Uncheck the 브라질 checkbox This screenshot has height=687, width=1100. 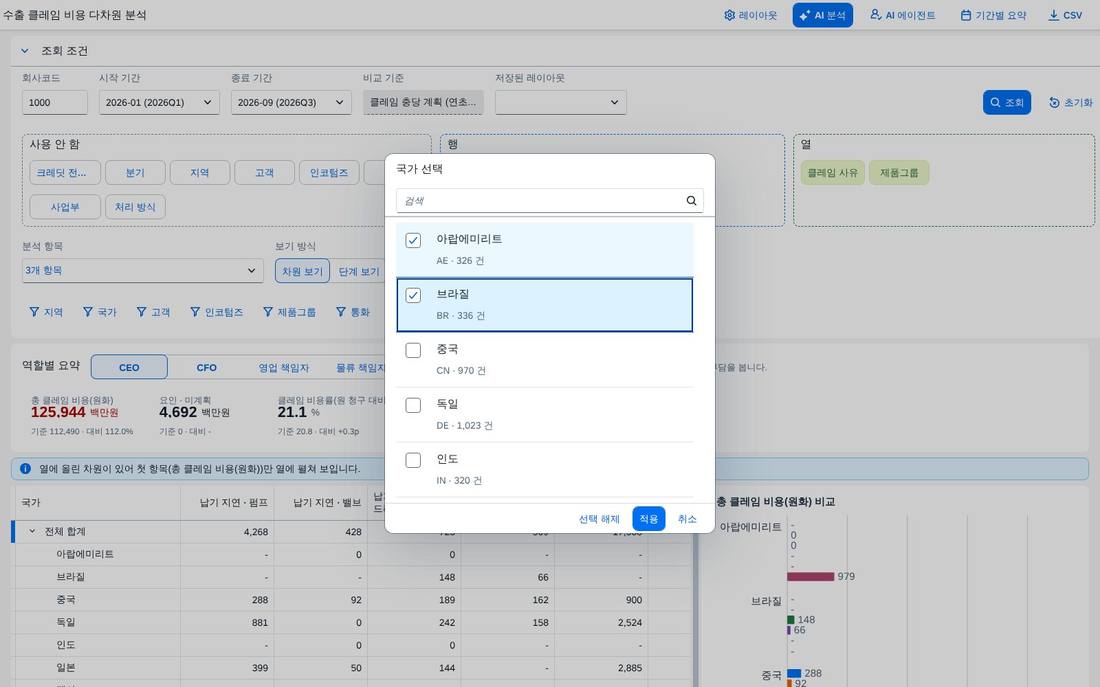tap(413, 295)
